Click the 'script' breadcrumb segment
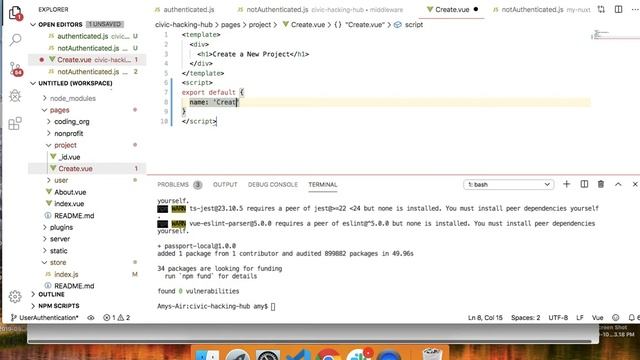Image resolution: width=640 pixels, height=360 pixels. pos(413,25)
